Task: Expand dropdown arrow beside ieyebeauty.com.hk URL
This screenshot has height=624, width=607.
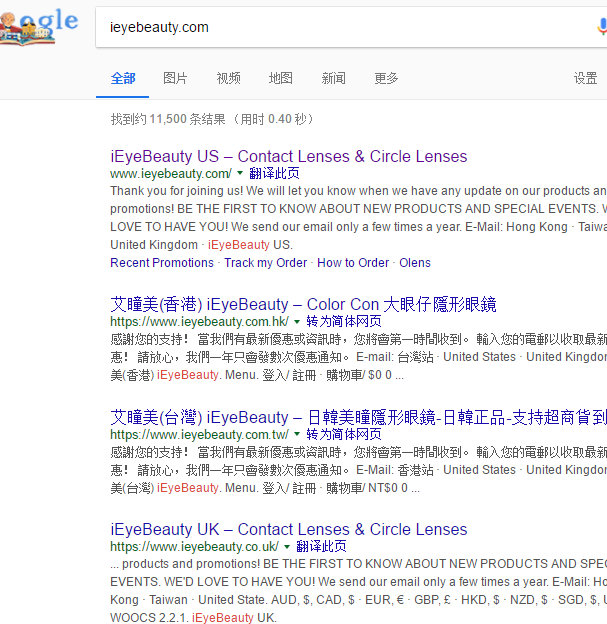Action: (x=297, y=321)
